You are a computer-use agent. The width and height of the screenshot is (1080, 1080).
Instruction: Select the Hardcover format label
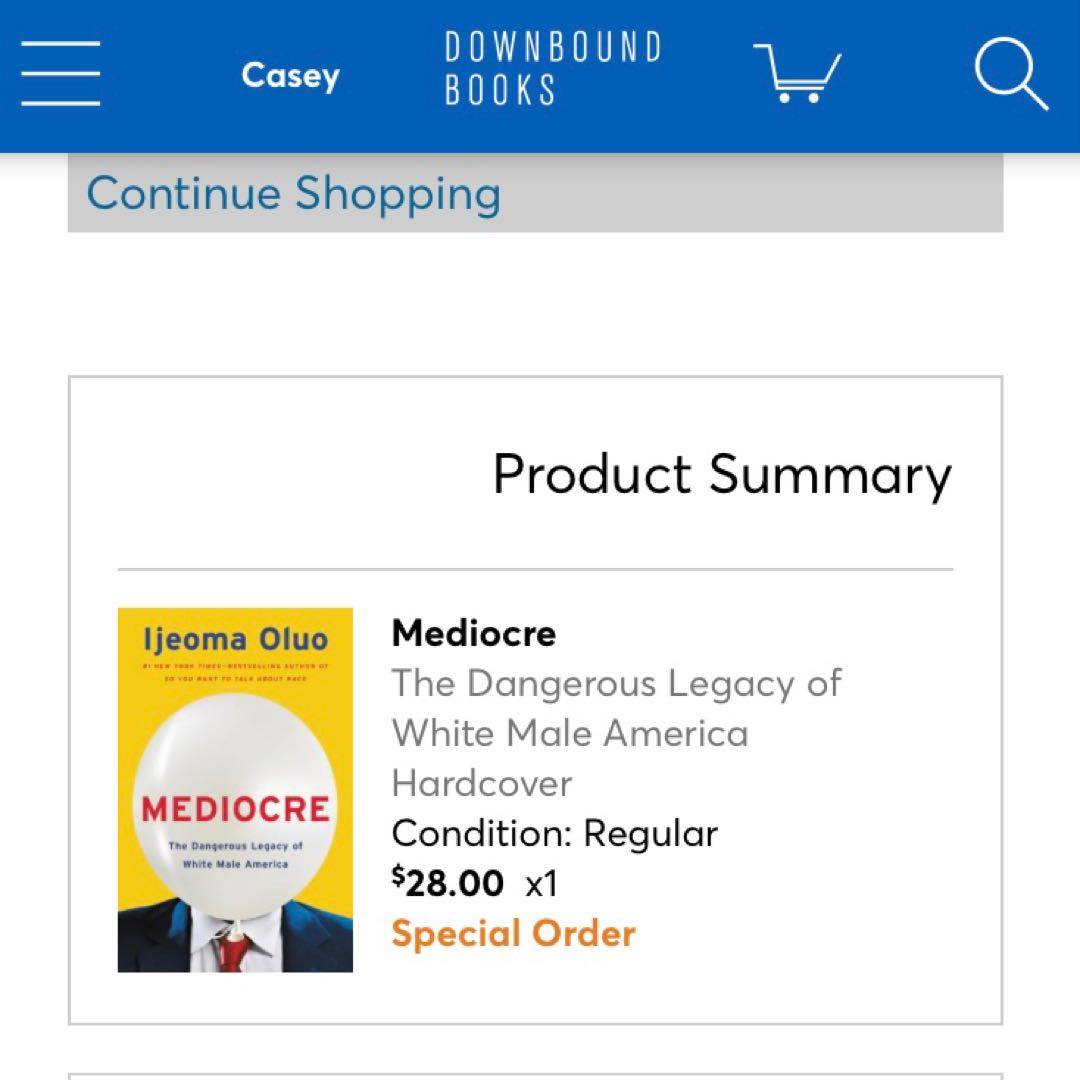(481, 783)
